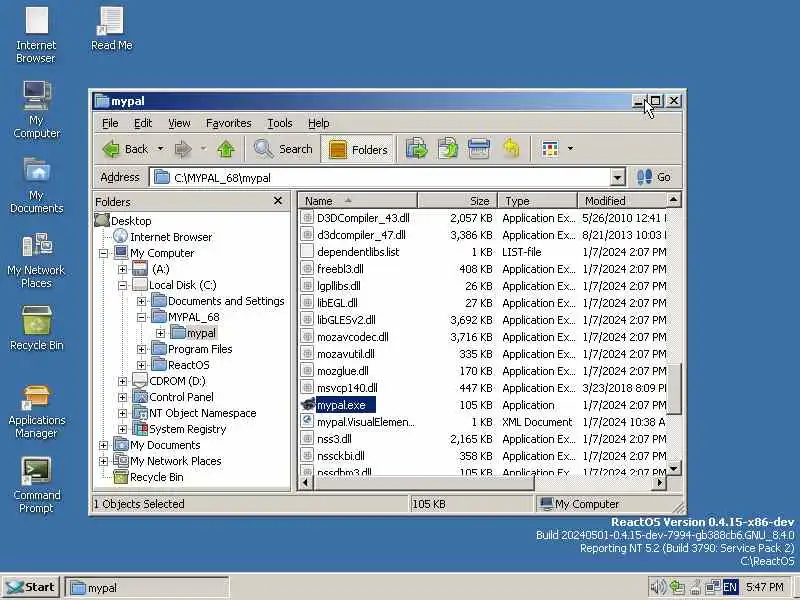Open the Tools menu
Screen dimensions: 800x600
click(280, 123)
